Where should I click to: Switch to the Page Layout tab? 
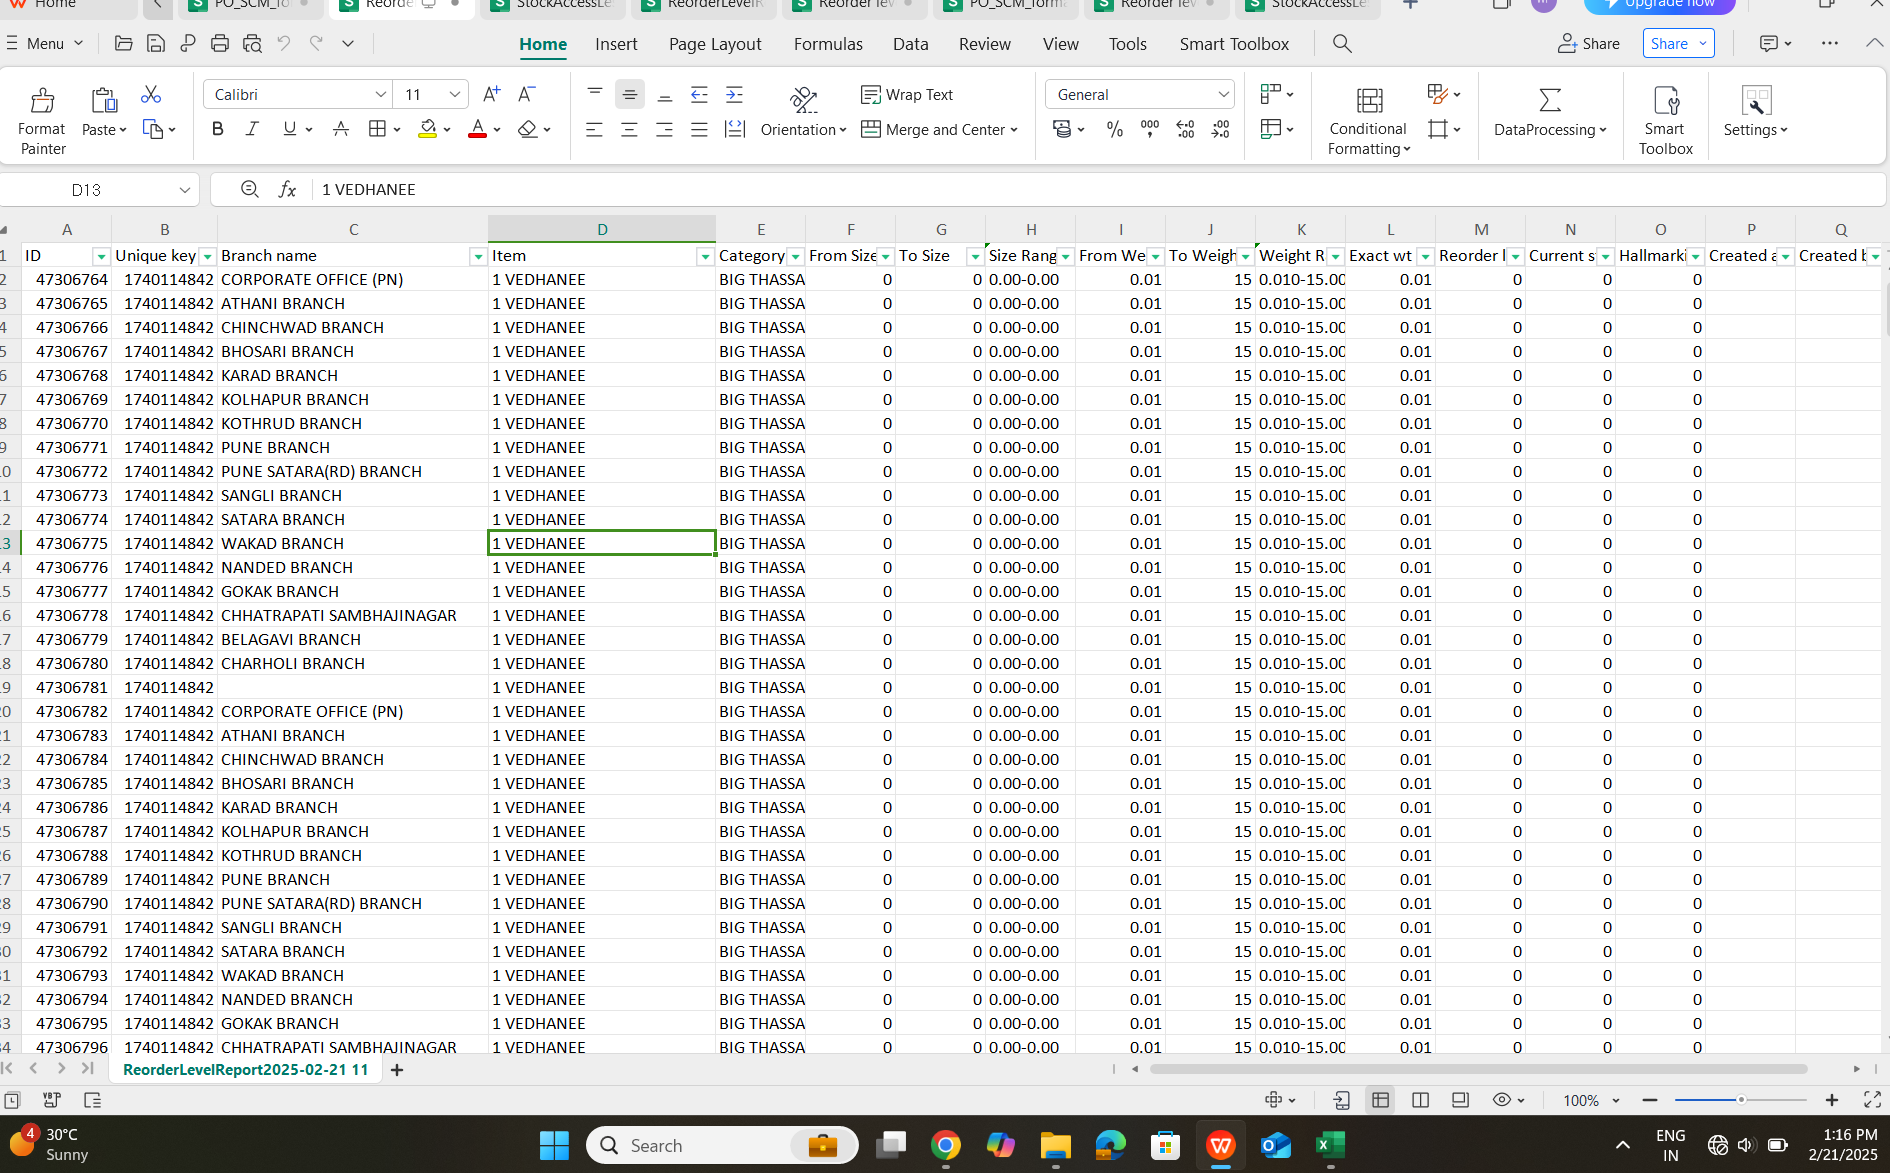[x=715, y=44]
